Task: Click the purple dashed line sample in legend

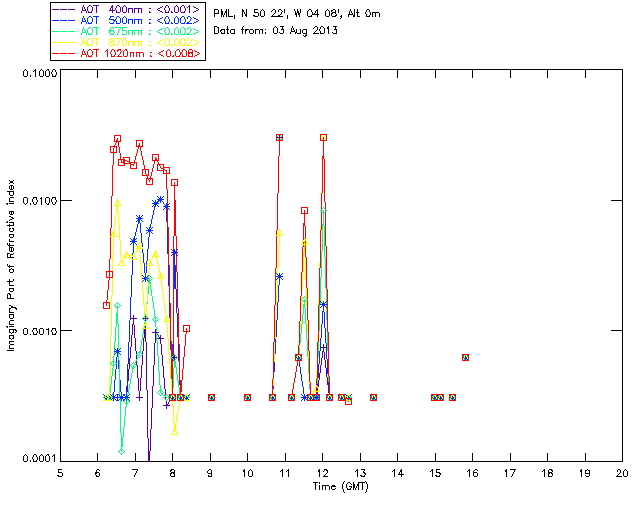Action: (64, 9)
